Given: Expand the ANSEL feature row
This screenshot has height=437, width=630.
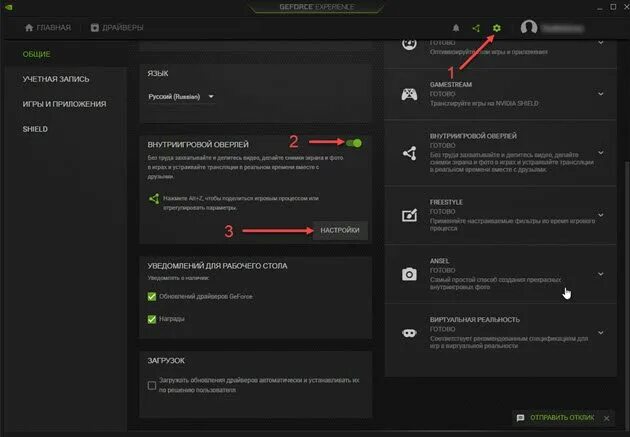Looking at the screenshot, I should 601,274.
